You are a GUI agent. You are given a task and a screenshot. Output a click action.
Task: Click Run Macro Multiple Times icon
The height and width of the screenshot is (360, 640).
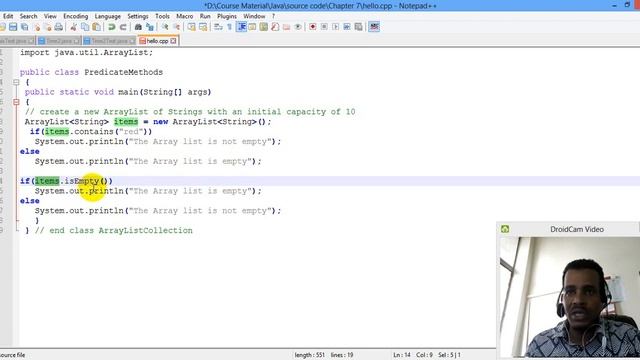tap(347, 27)
